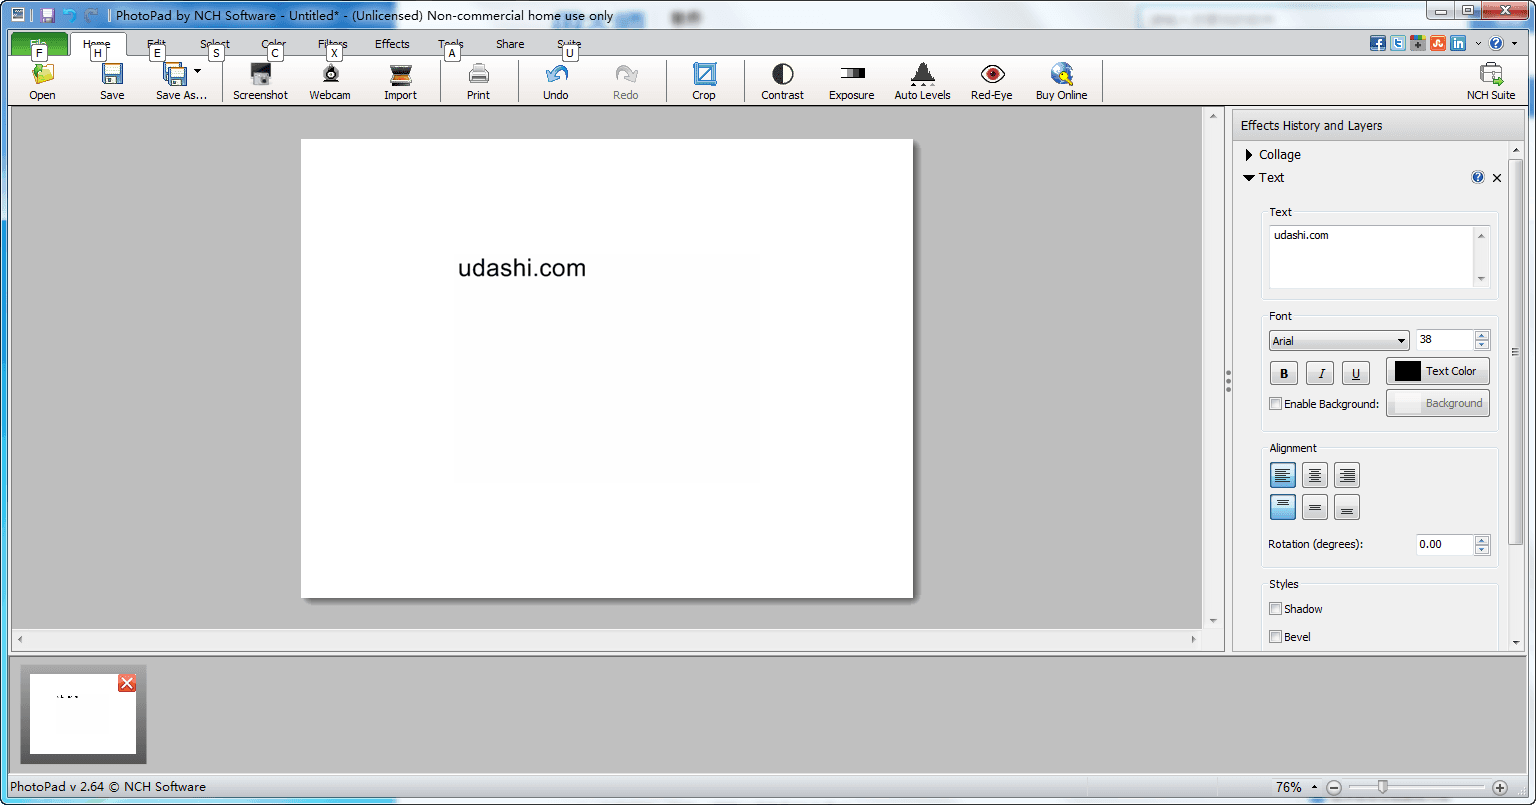Set horizontal alignment to right
Screen dimensions: 1536x805
pyautogui.click(x=1347, y=475)
